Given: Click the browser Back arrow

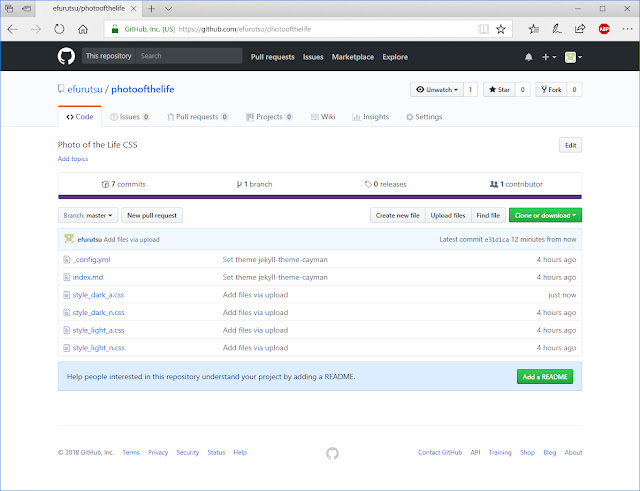Looking at the screenshot, I should (x=13, y=29).
